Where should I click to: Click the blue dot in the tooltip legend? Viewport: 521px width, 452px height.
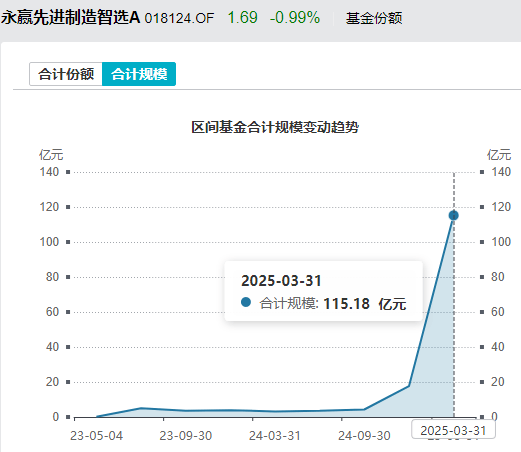(246, 302)
